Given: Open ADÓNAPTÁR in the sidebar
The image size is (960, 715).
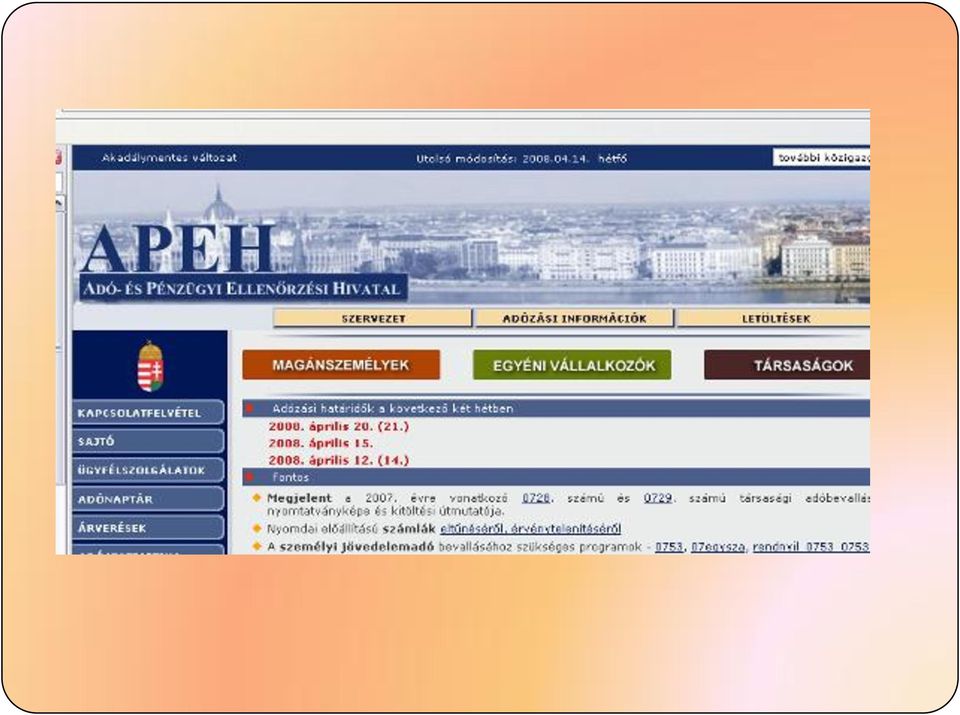Looking at the screenshot, I should tap(148, 499).
